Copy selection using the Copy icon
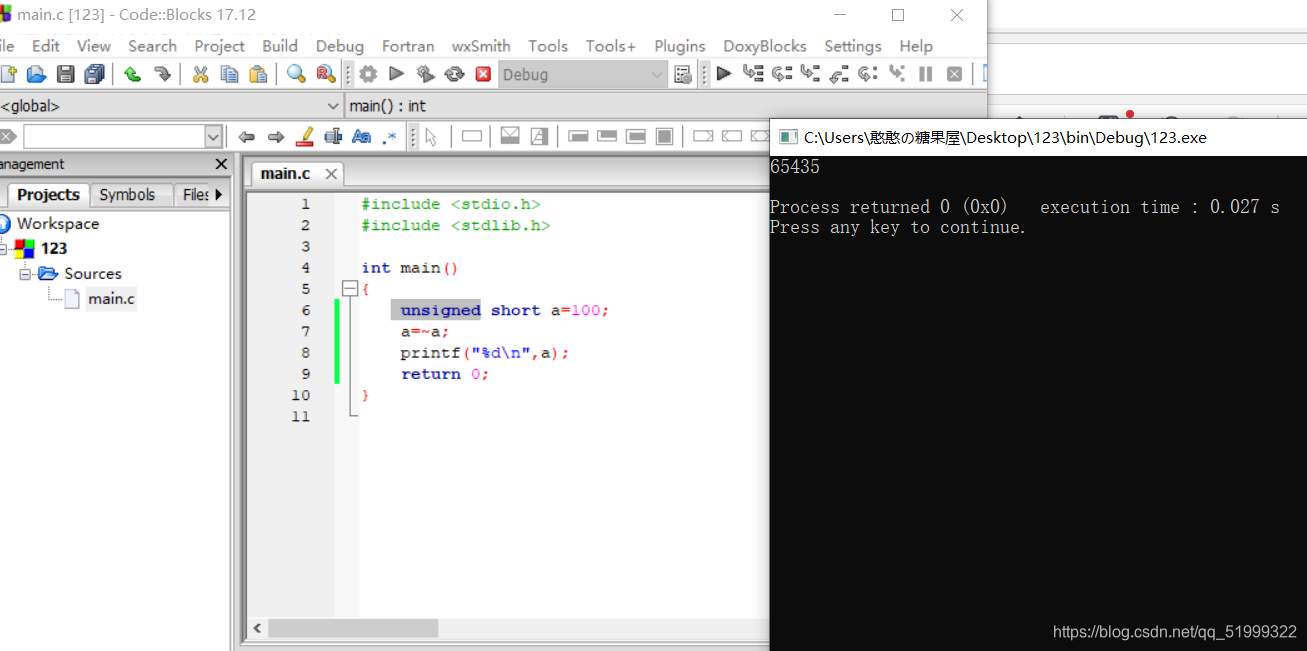This screenshot has height=651, width=1307. pyautogui.click(x=229, y=74)
